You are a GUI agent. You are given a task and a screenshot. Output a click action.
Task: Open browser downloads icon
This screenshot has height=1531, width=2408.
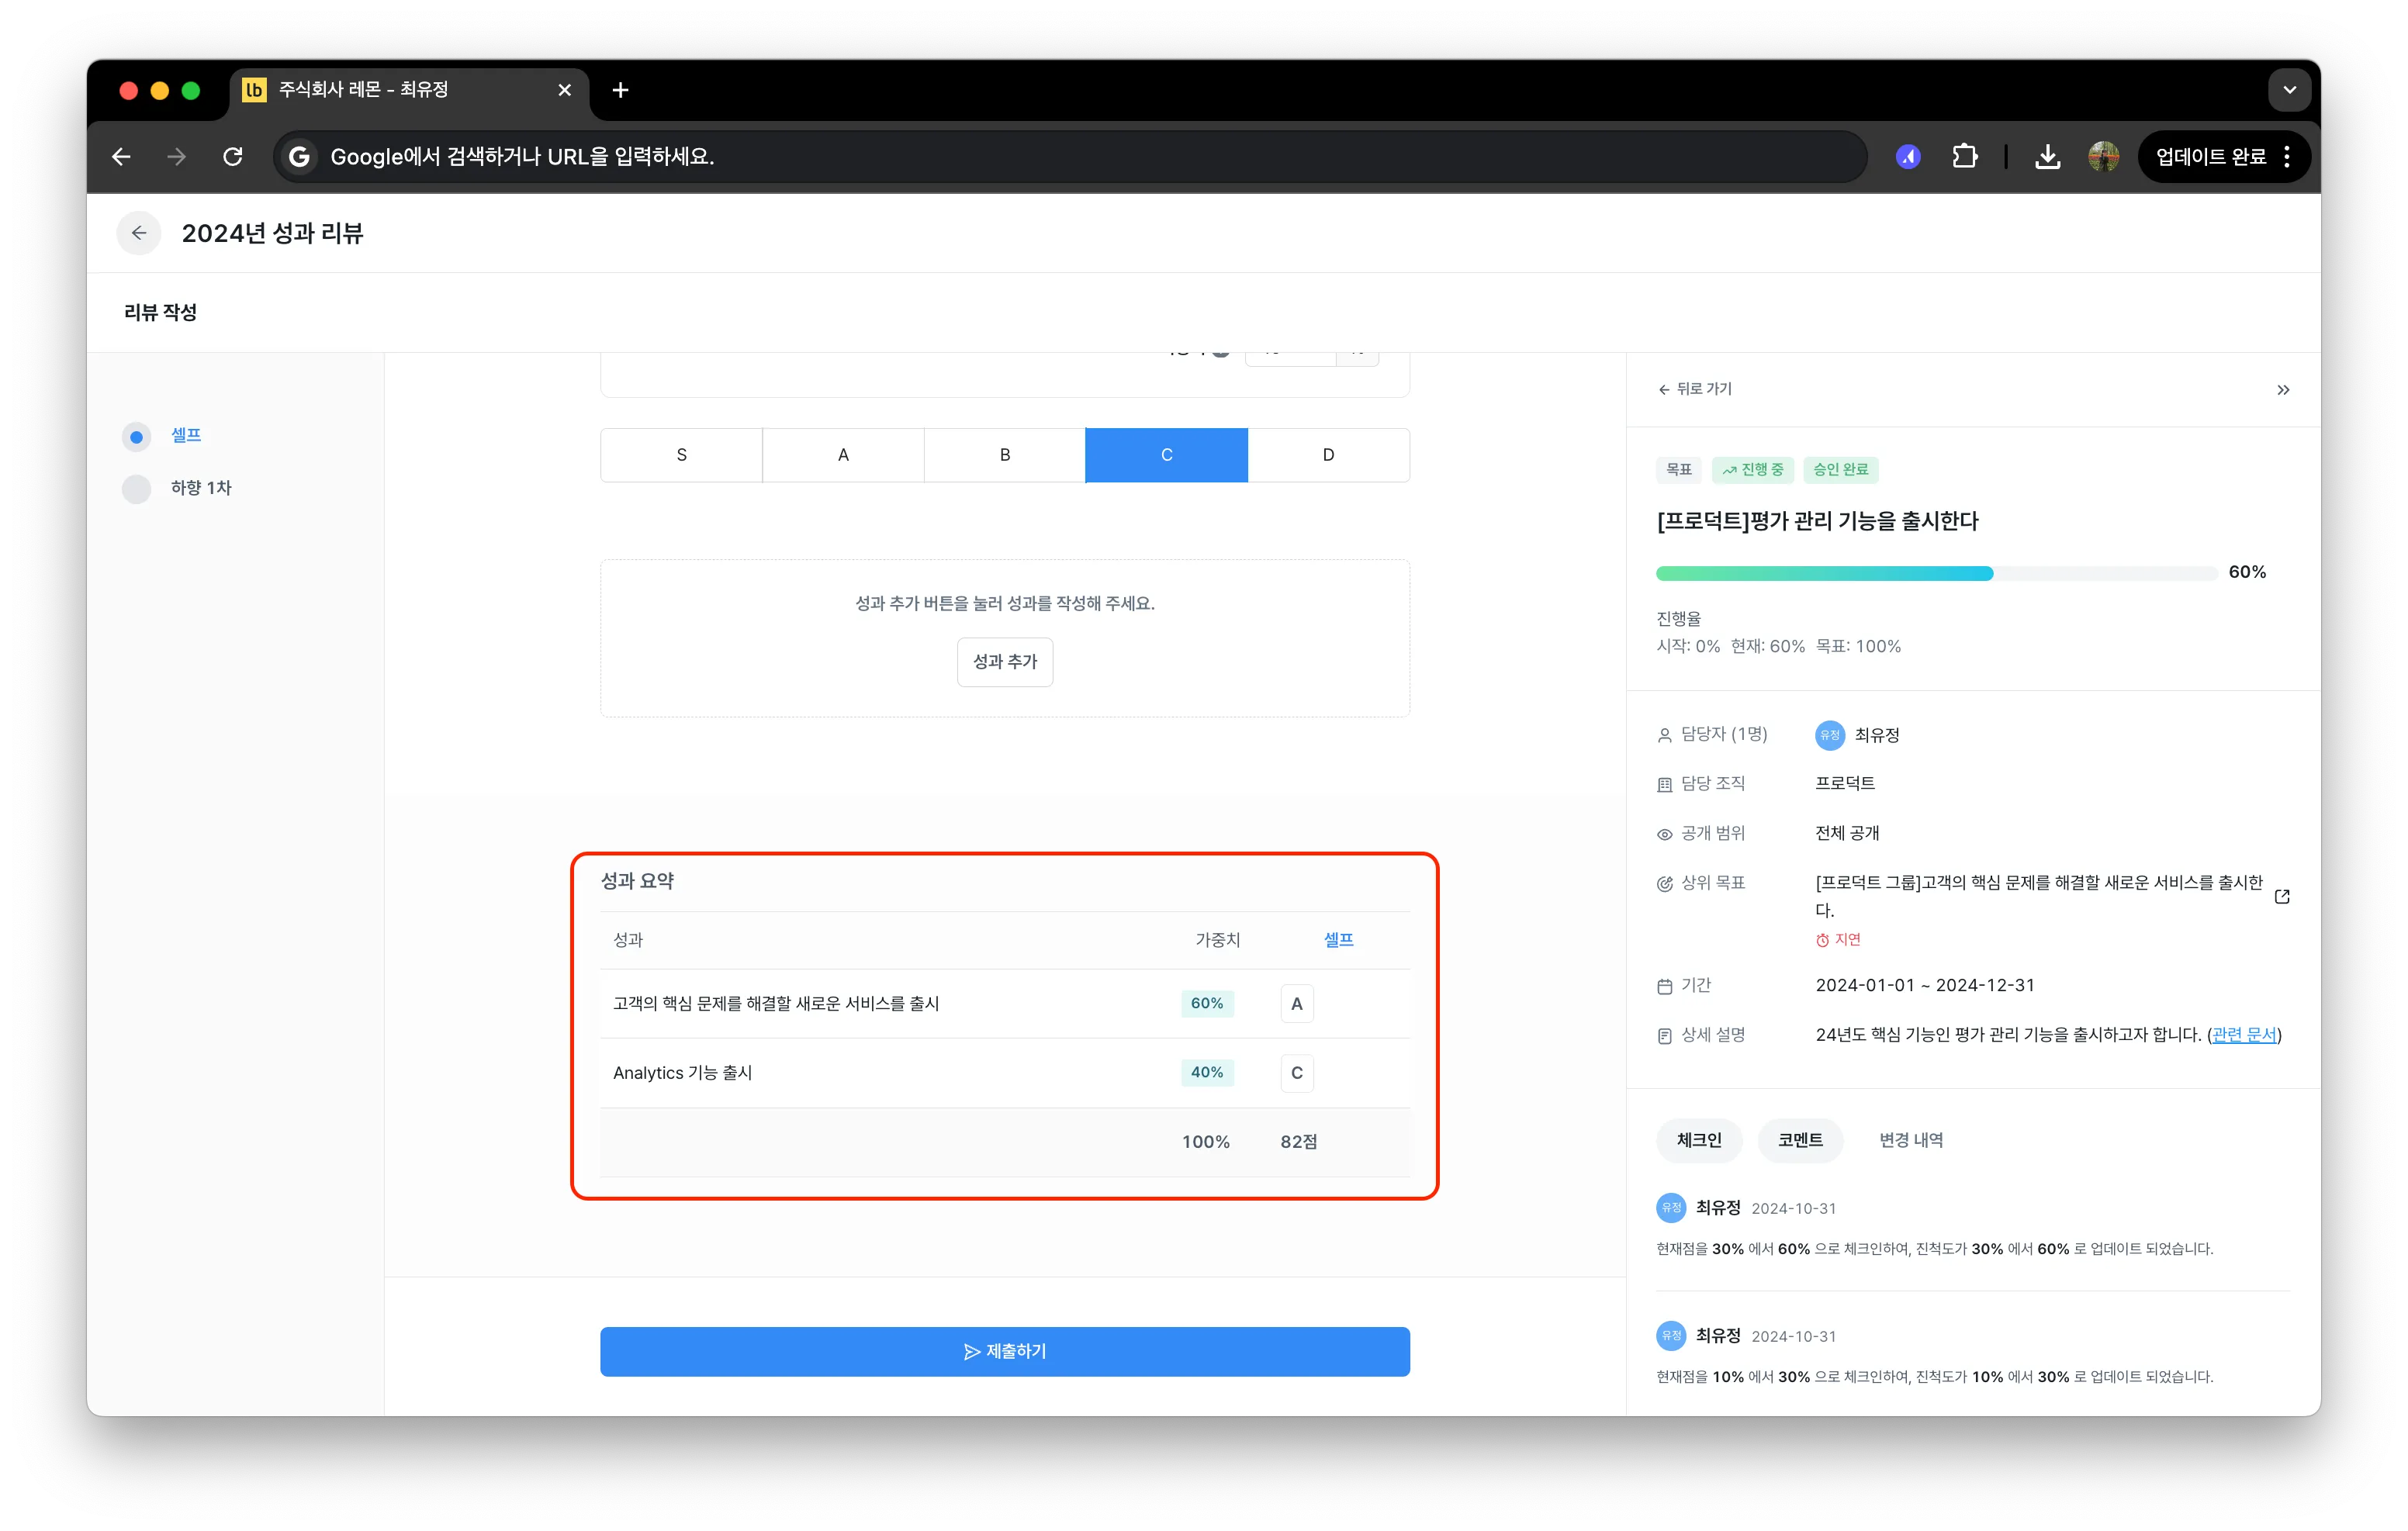point(2047,157)
